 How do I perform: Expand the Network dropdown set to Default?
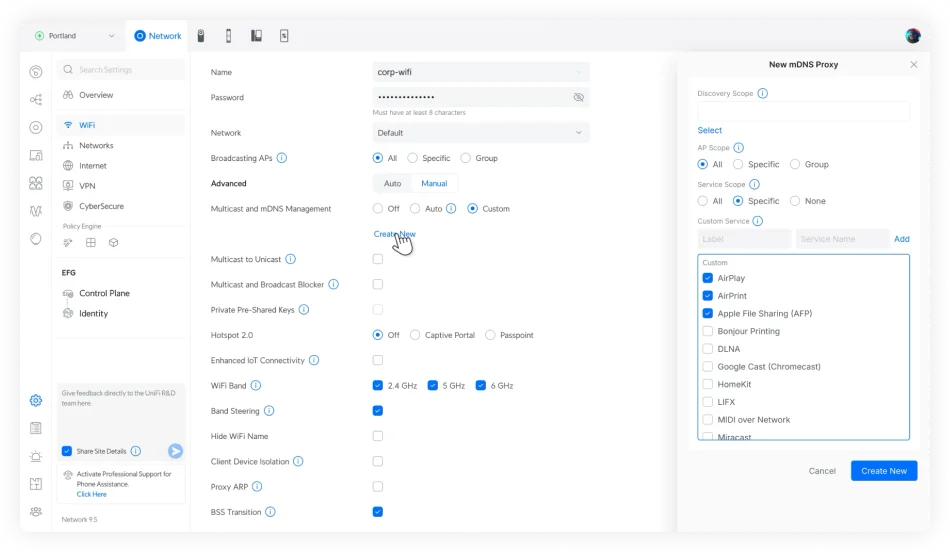click(x=481, y=133)
